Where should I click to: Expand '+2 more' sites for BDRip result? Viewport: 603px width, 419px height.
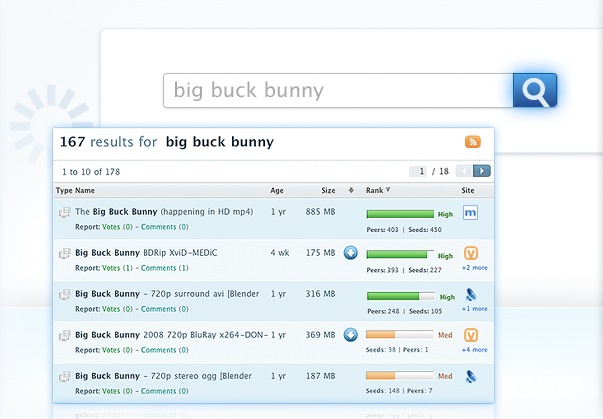point(474,268)
